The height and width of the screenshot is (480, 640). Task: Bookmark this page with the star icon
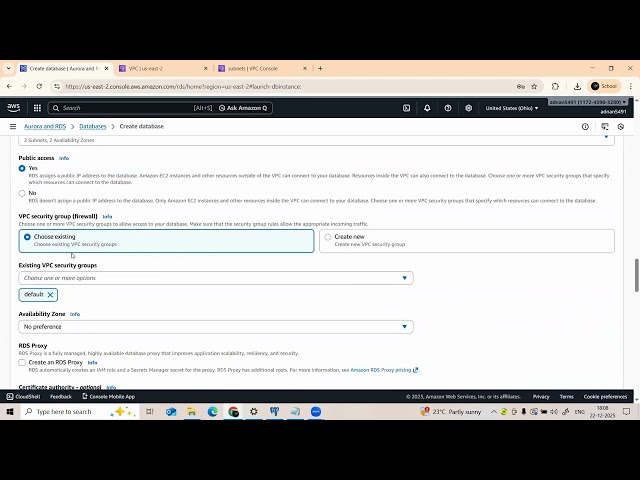pos(534,86)
